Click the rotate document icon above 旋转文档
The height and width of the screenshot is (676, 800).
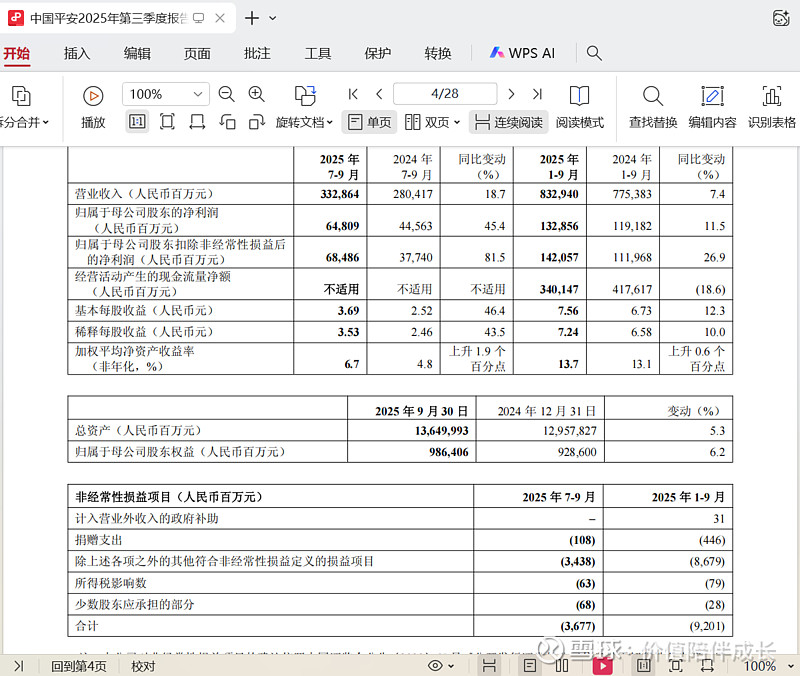305,95
